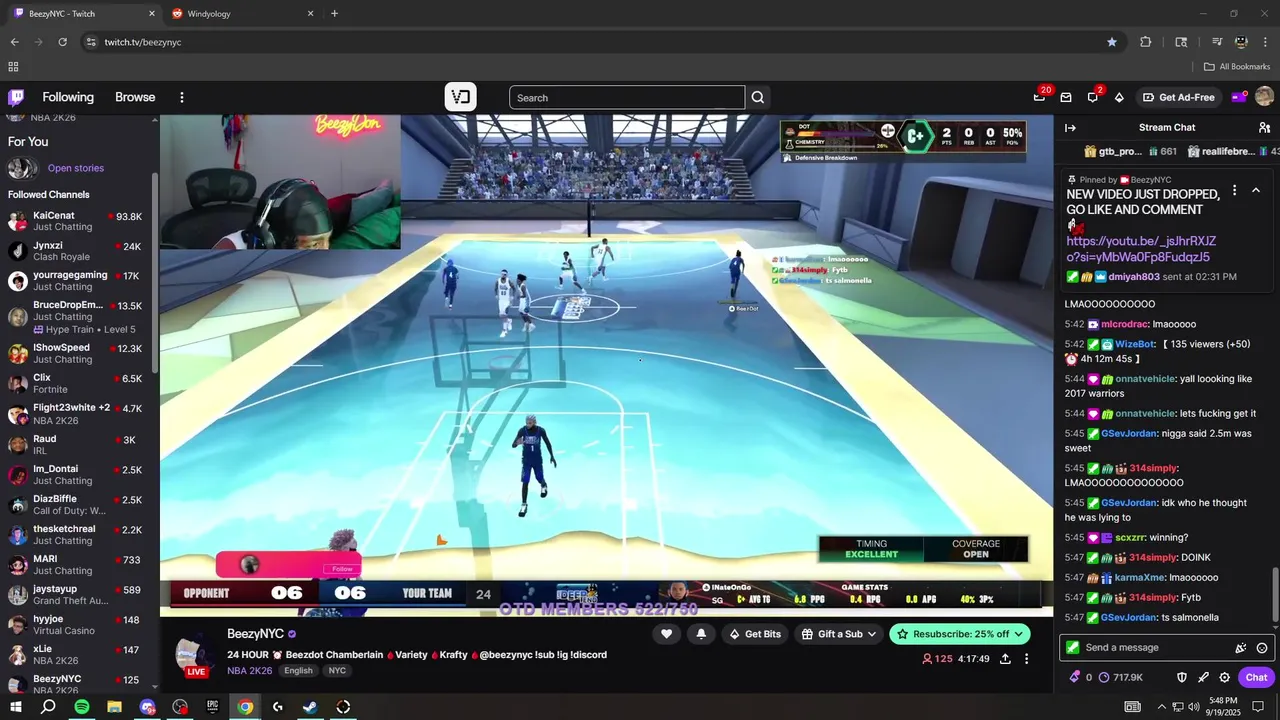Collapse the pinned message chevron

tap(1256, 190)
